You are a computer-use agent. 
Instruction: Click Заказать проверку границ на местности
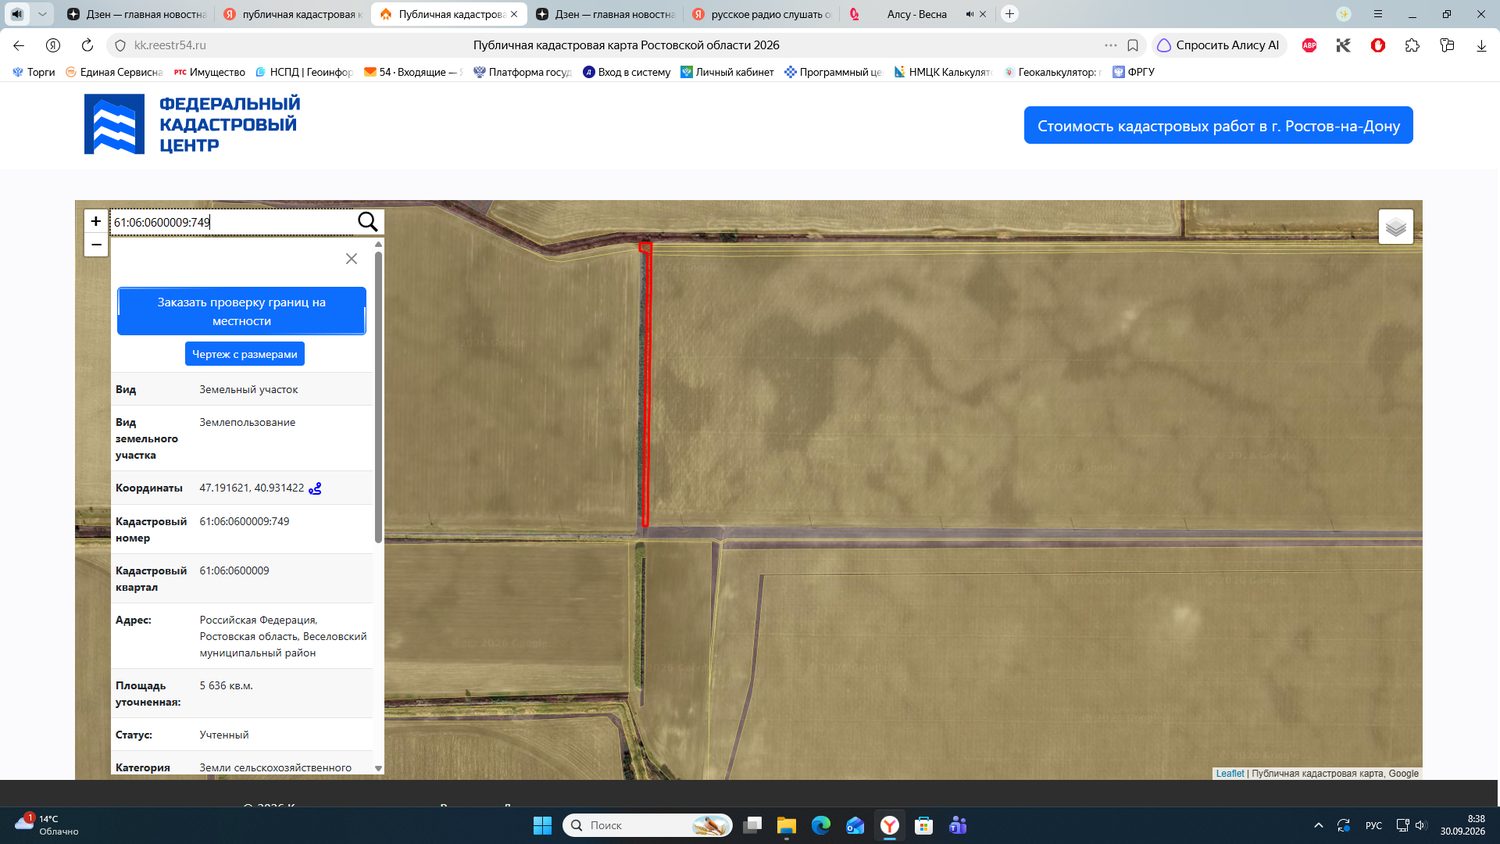[241, 311]
